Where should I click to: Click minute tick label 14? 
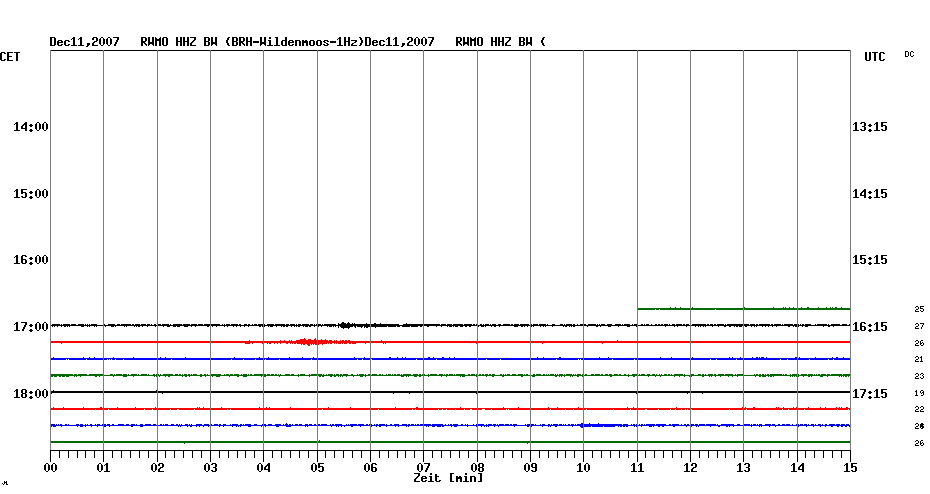coord(797,467)
